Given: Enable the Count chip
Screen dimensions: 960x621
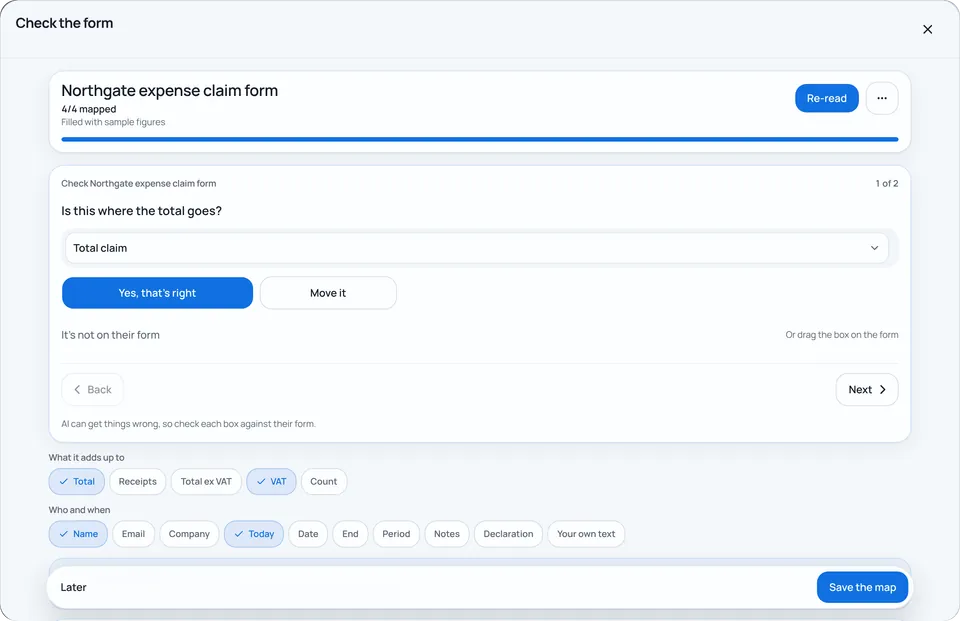Looking at the screenshot, I should pyautogui.click(x=324, y=481).
